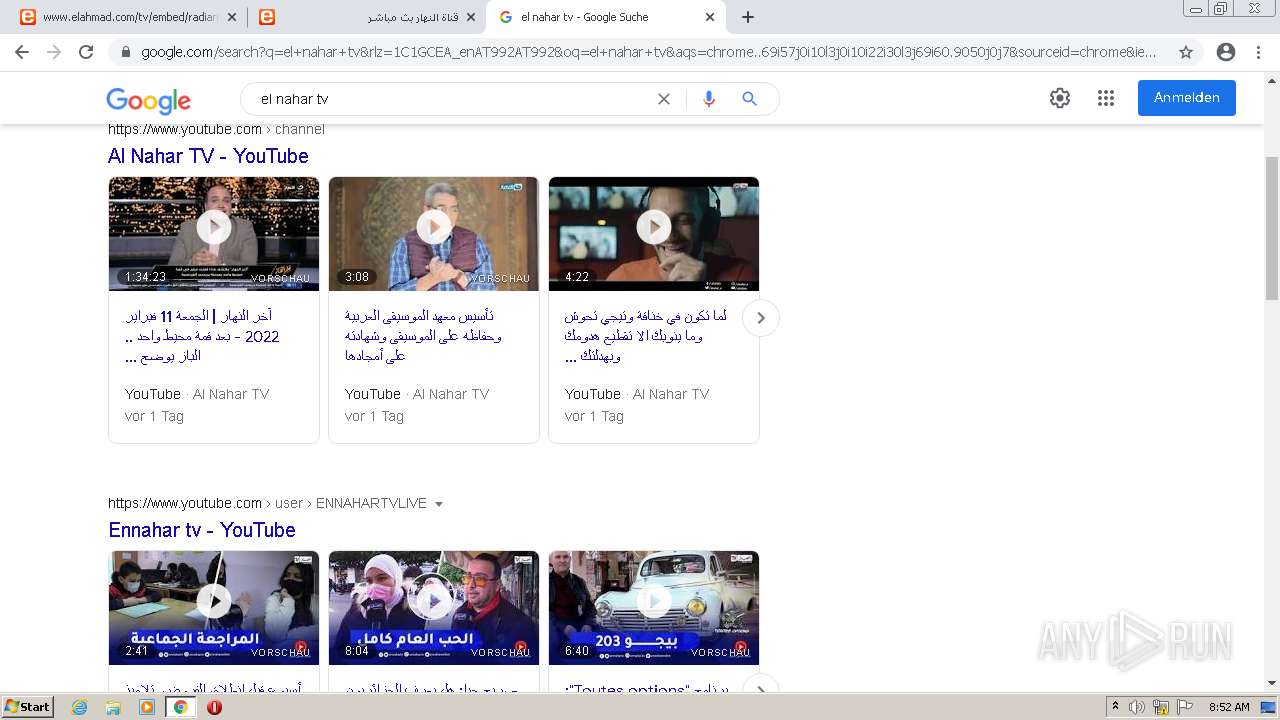
Task: Clear the search query text
Action: tap(664, 99)
